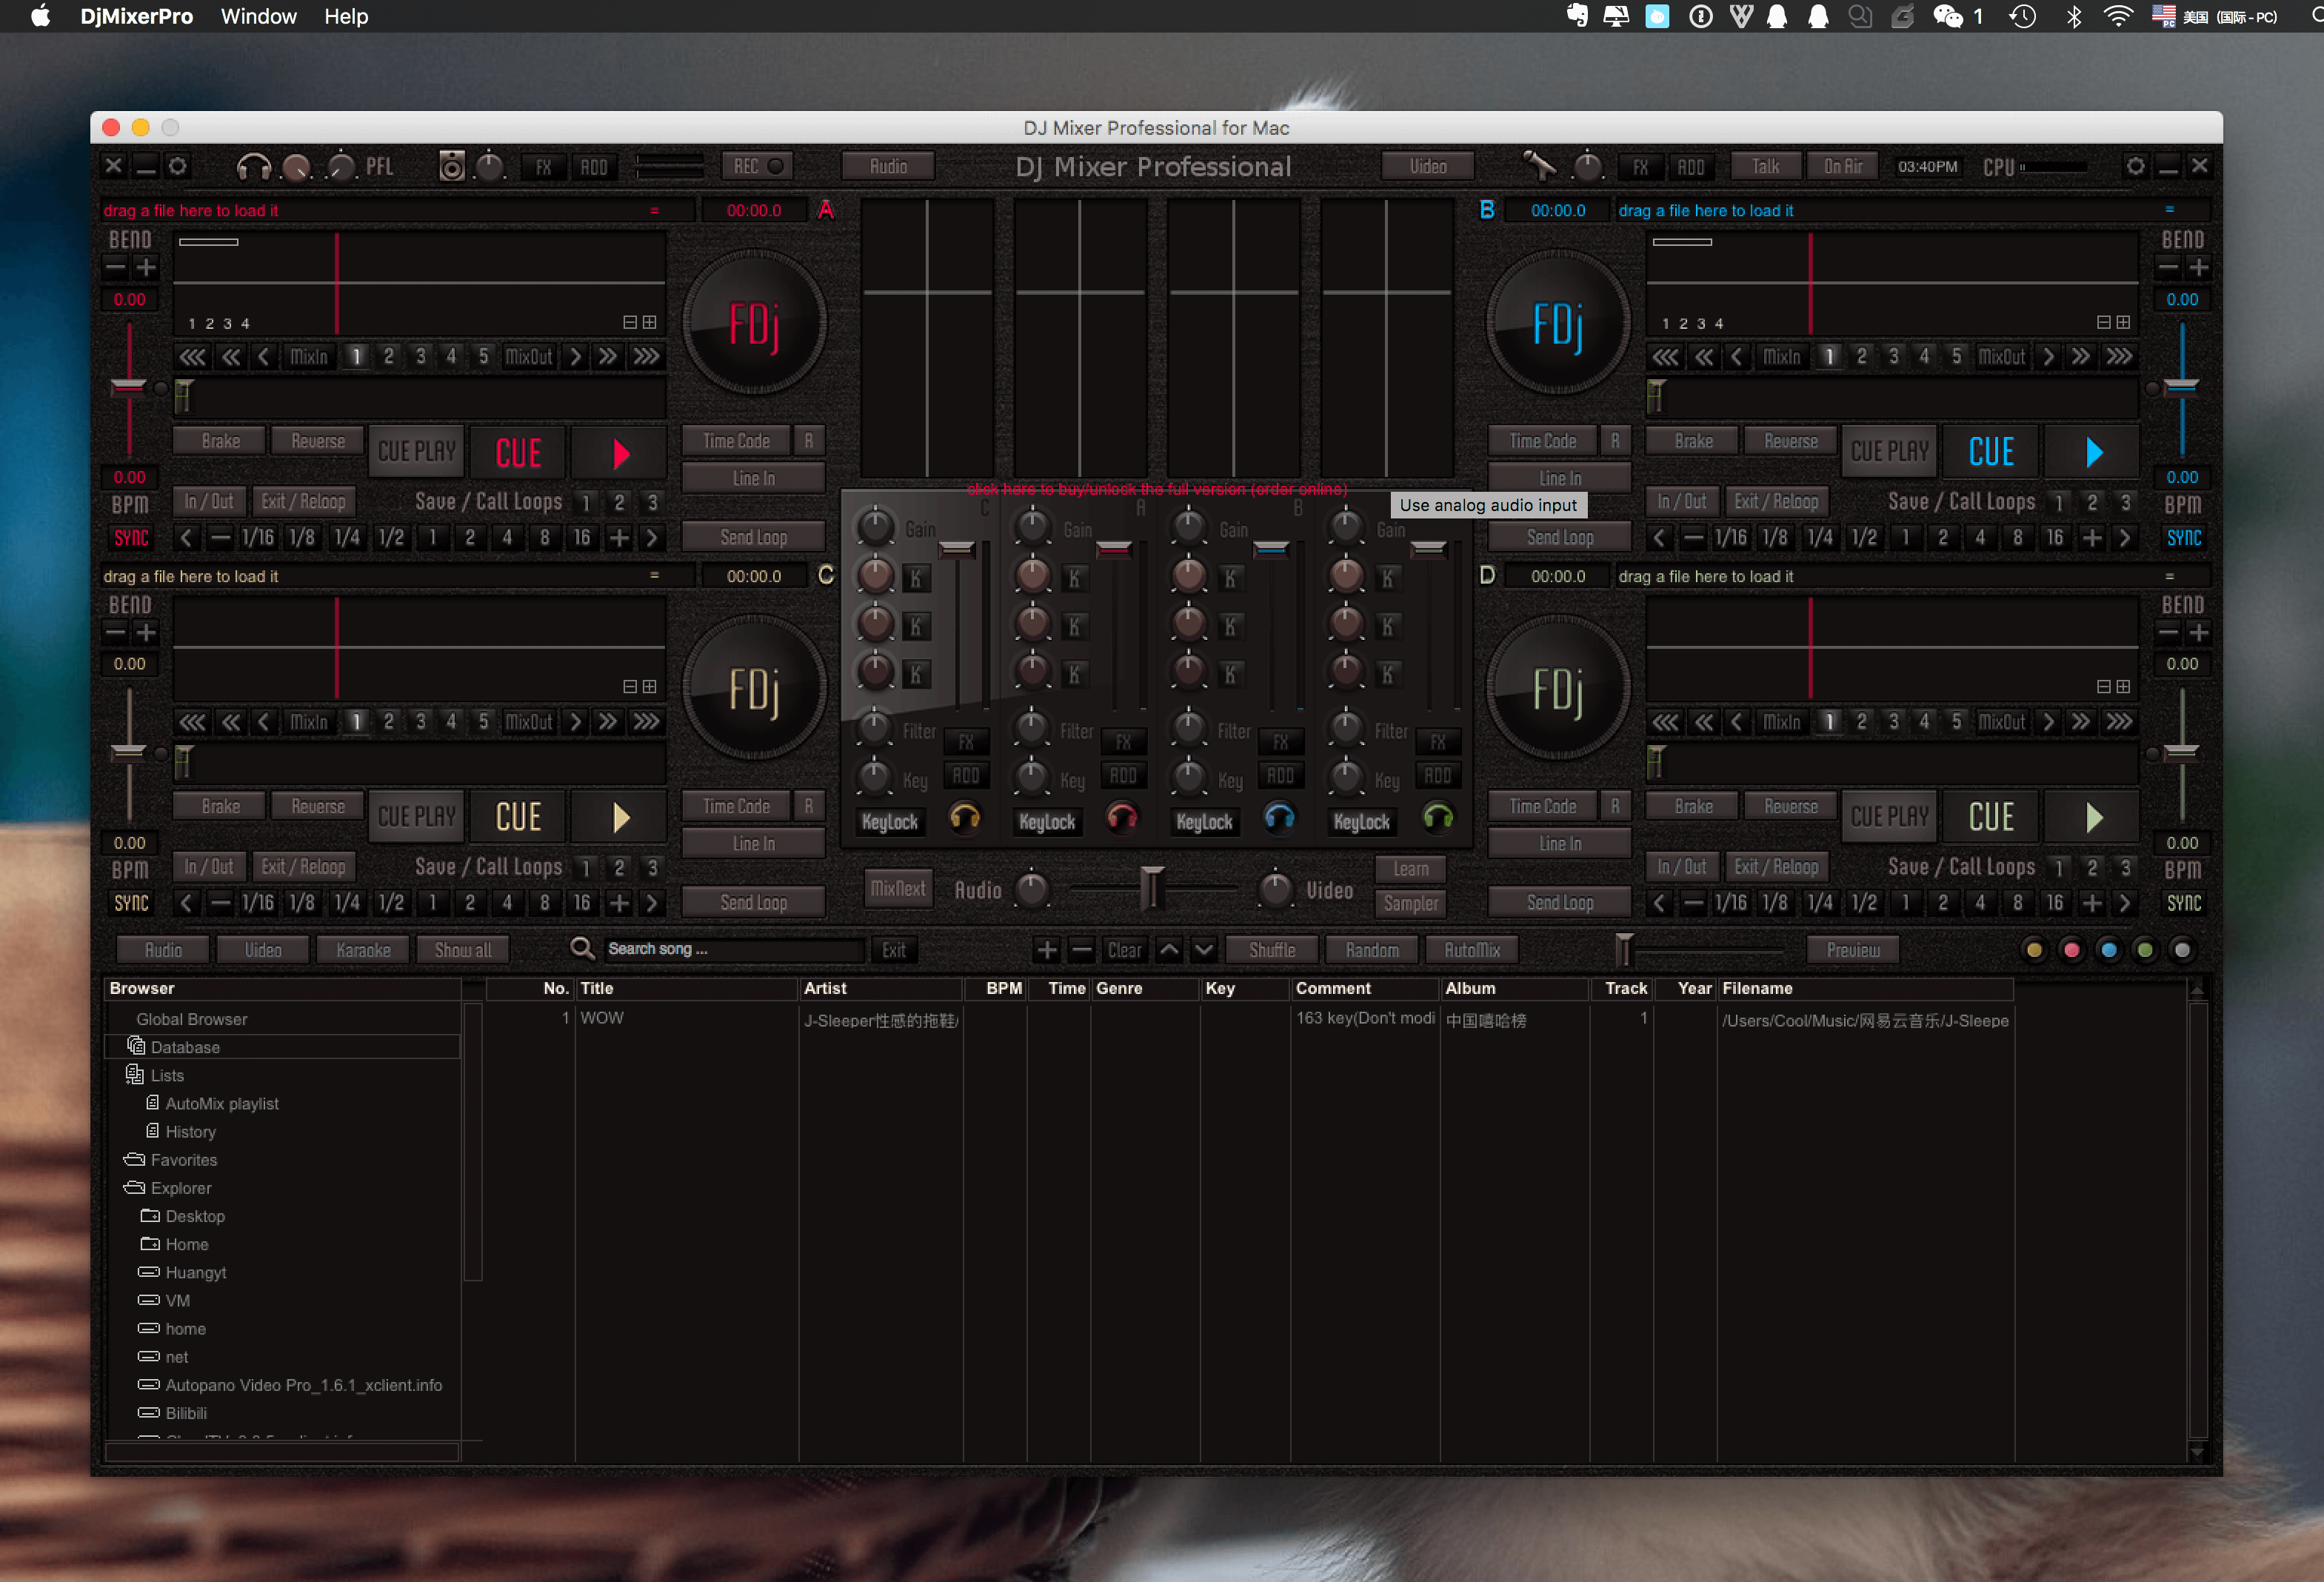2324x1582 pixels.
Task: Click the FDj jog wheel of deck B
Action: [1558, 324]
